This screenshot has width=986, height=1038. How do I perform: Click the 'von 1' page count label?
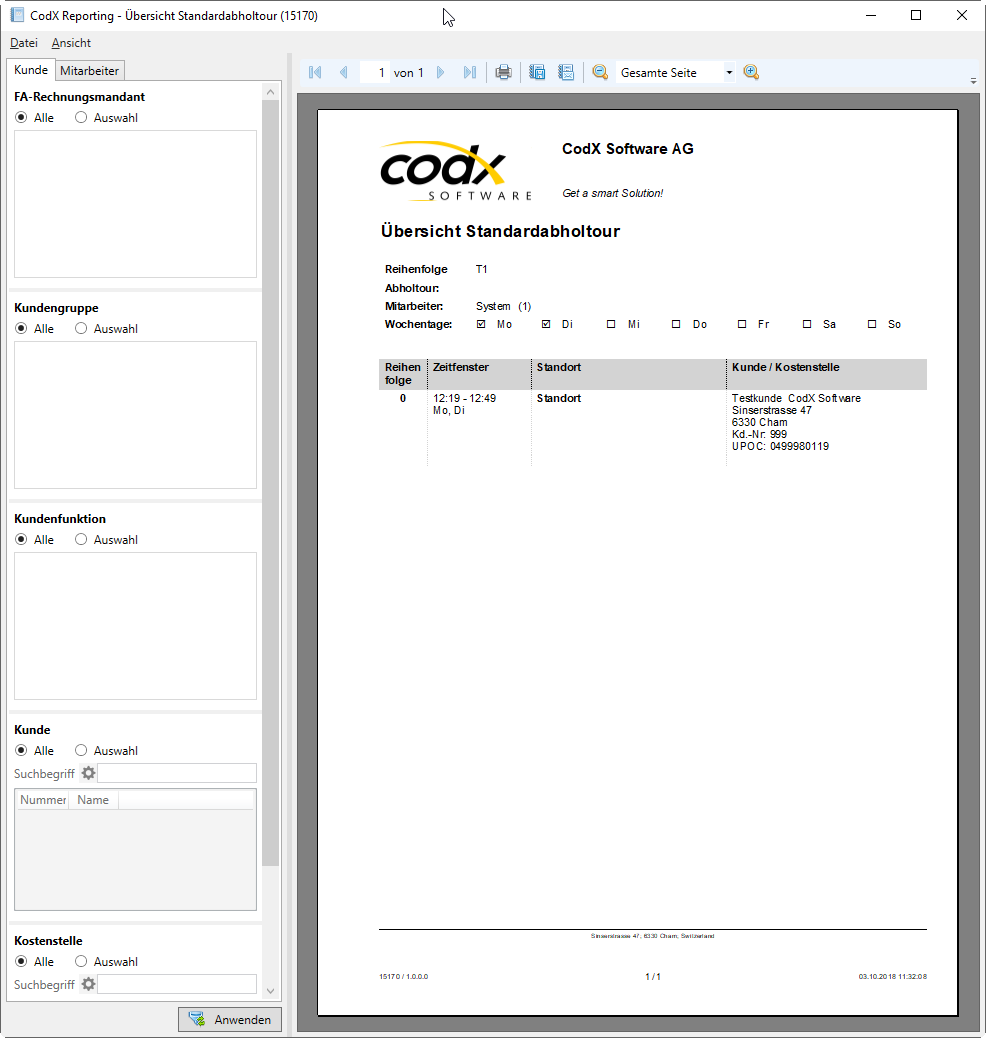pos(409,73)
